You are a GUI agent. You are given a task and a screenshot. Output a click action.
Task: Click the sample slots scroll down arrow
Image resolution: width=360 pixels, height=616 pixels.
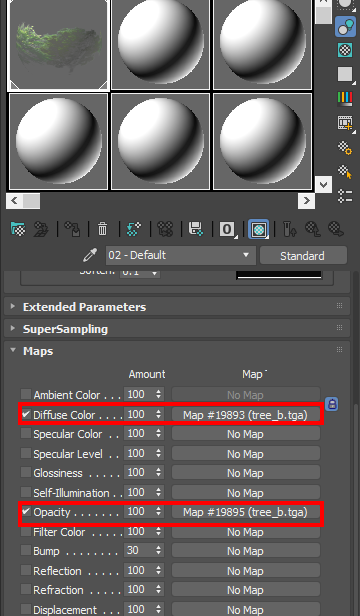click(324, 184)
